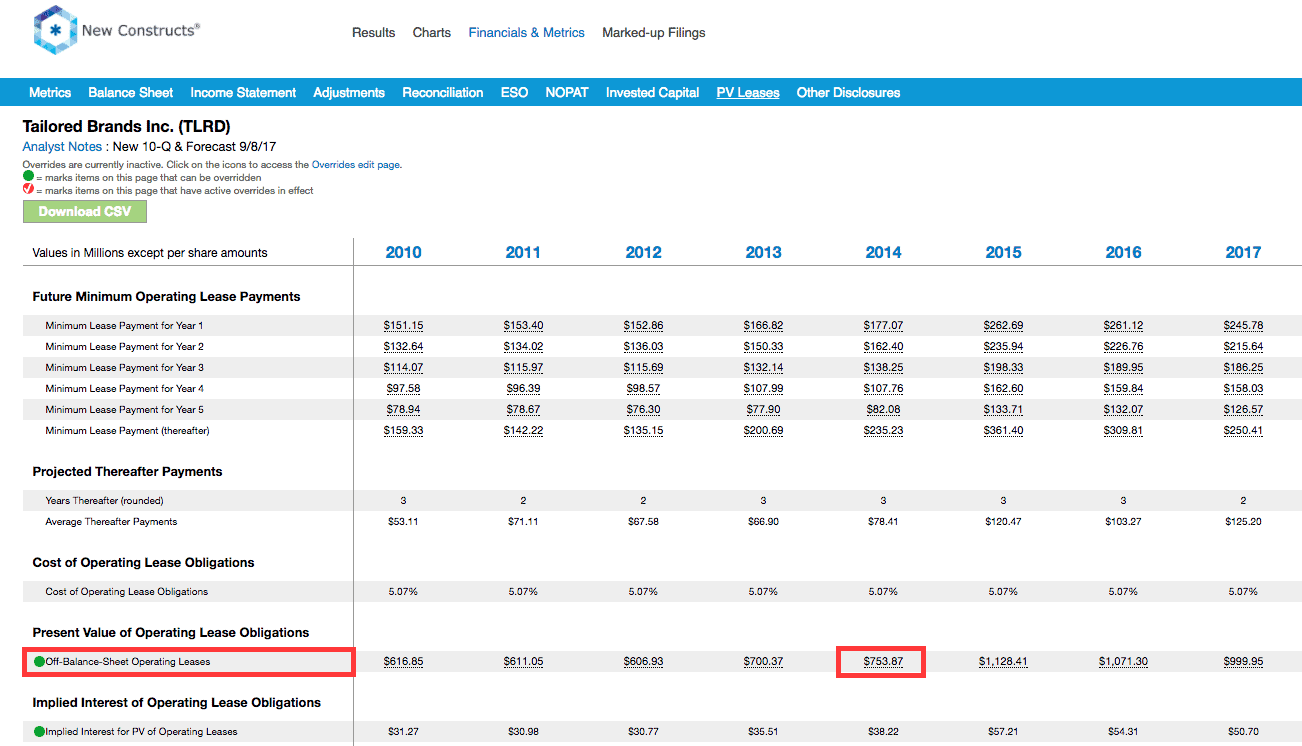This screenshot has width=1302, height=746.
Task: Click the $115.69 Year 3 value
Action: pos(644,368)
